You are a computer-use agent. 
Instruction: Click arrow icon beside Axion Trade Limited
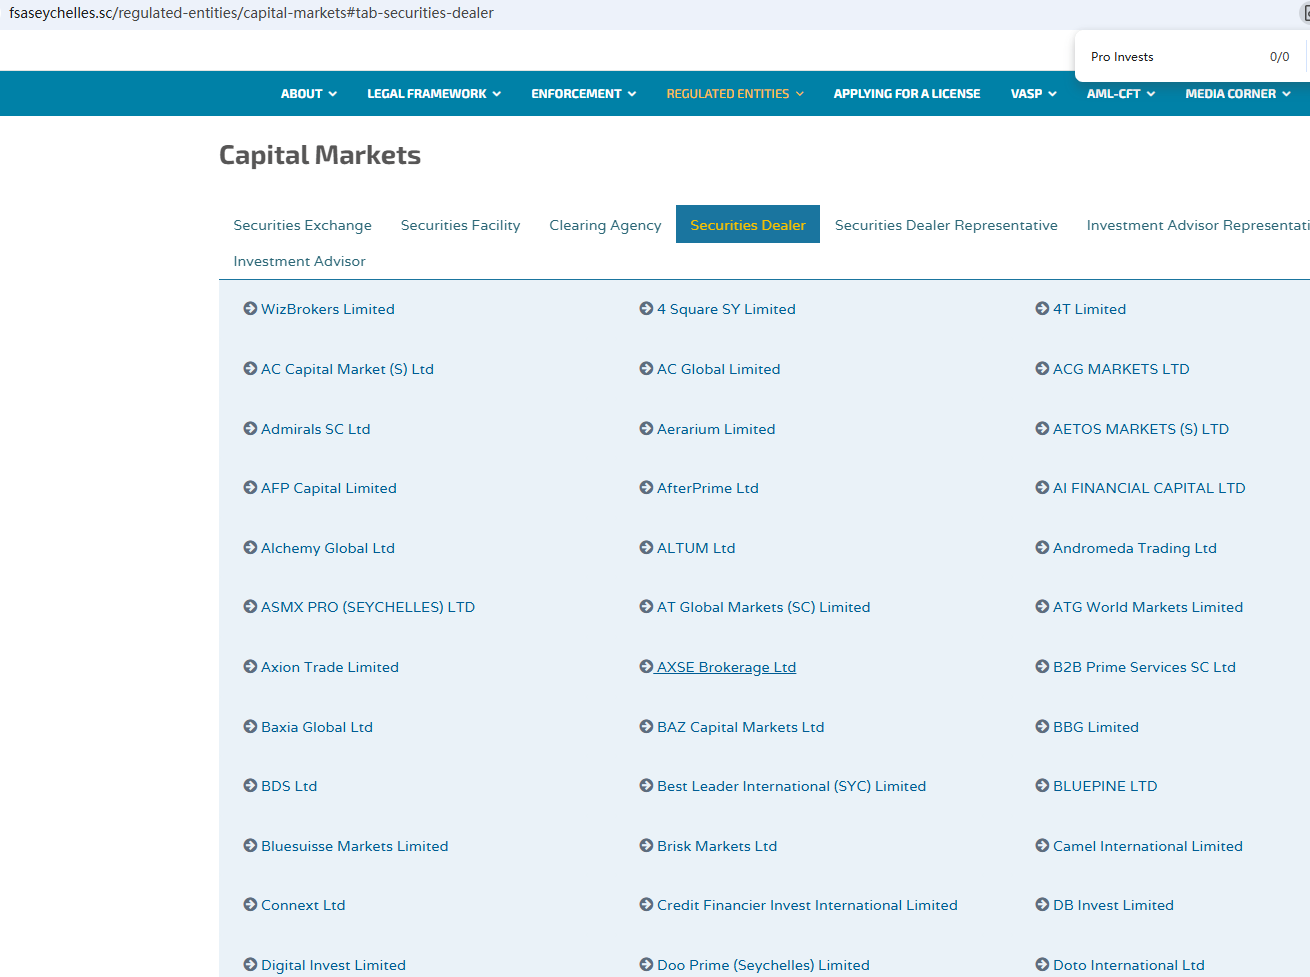(250, 667)
